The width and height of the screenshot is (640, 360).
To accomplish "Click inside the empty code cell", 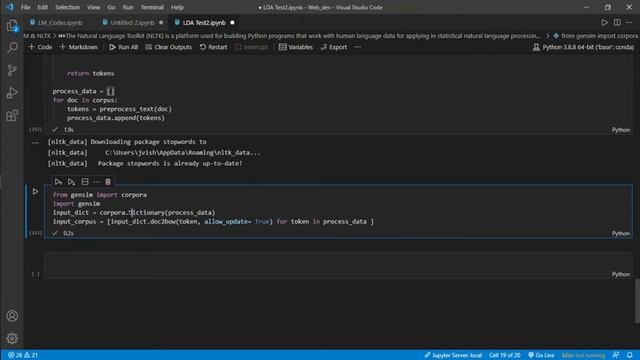I will (338, 265).
